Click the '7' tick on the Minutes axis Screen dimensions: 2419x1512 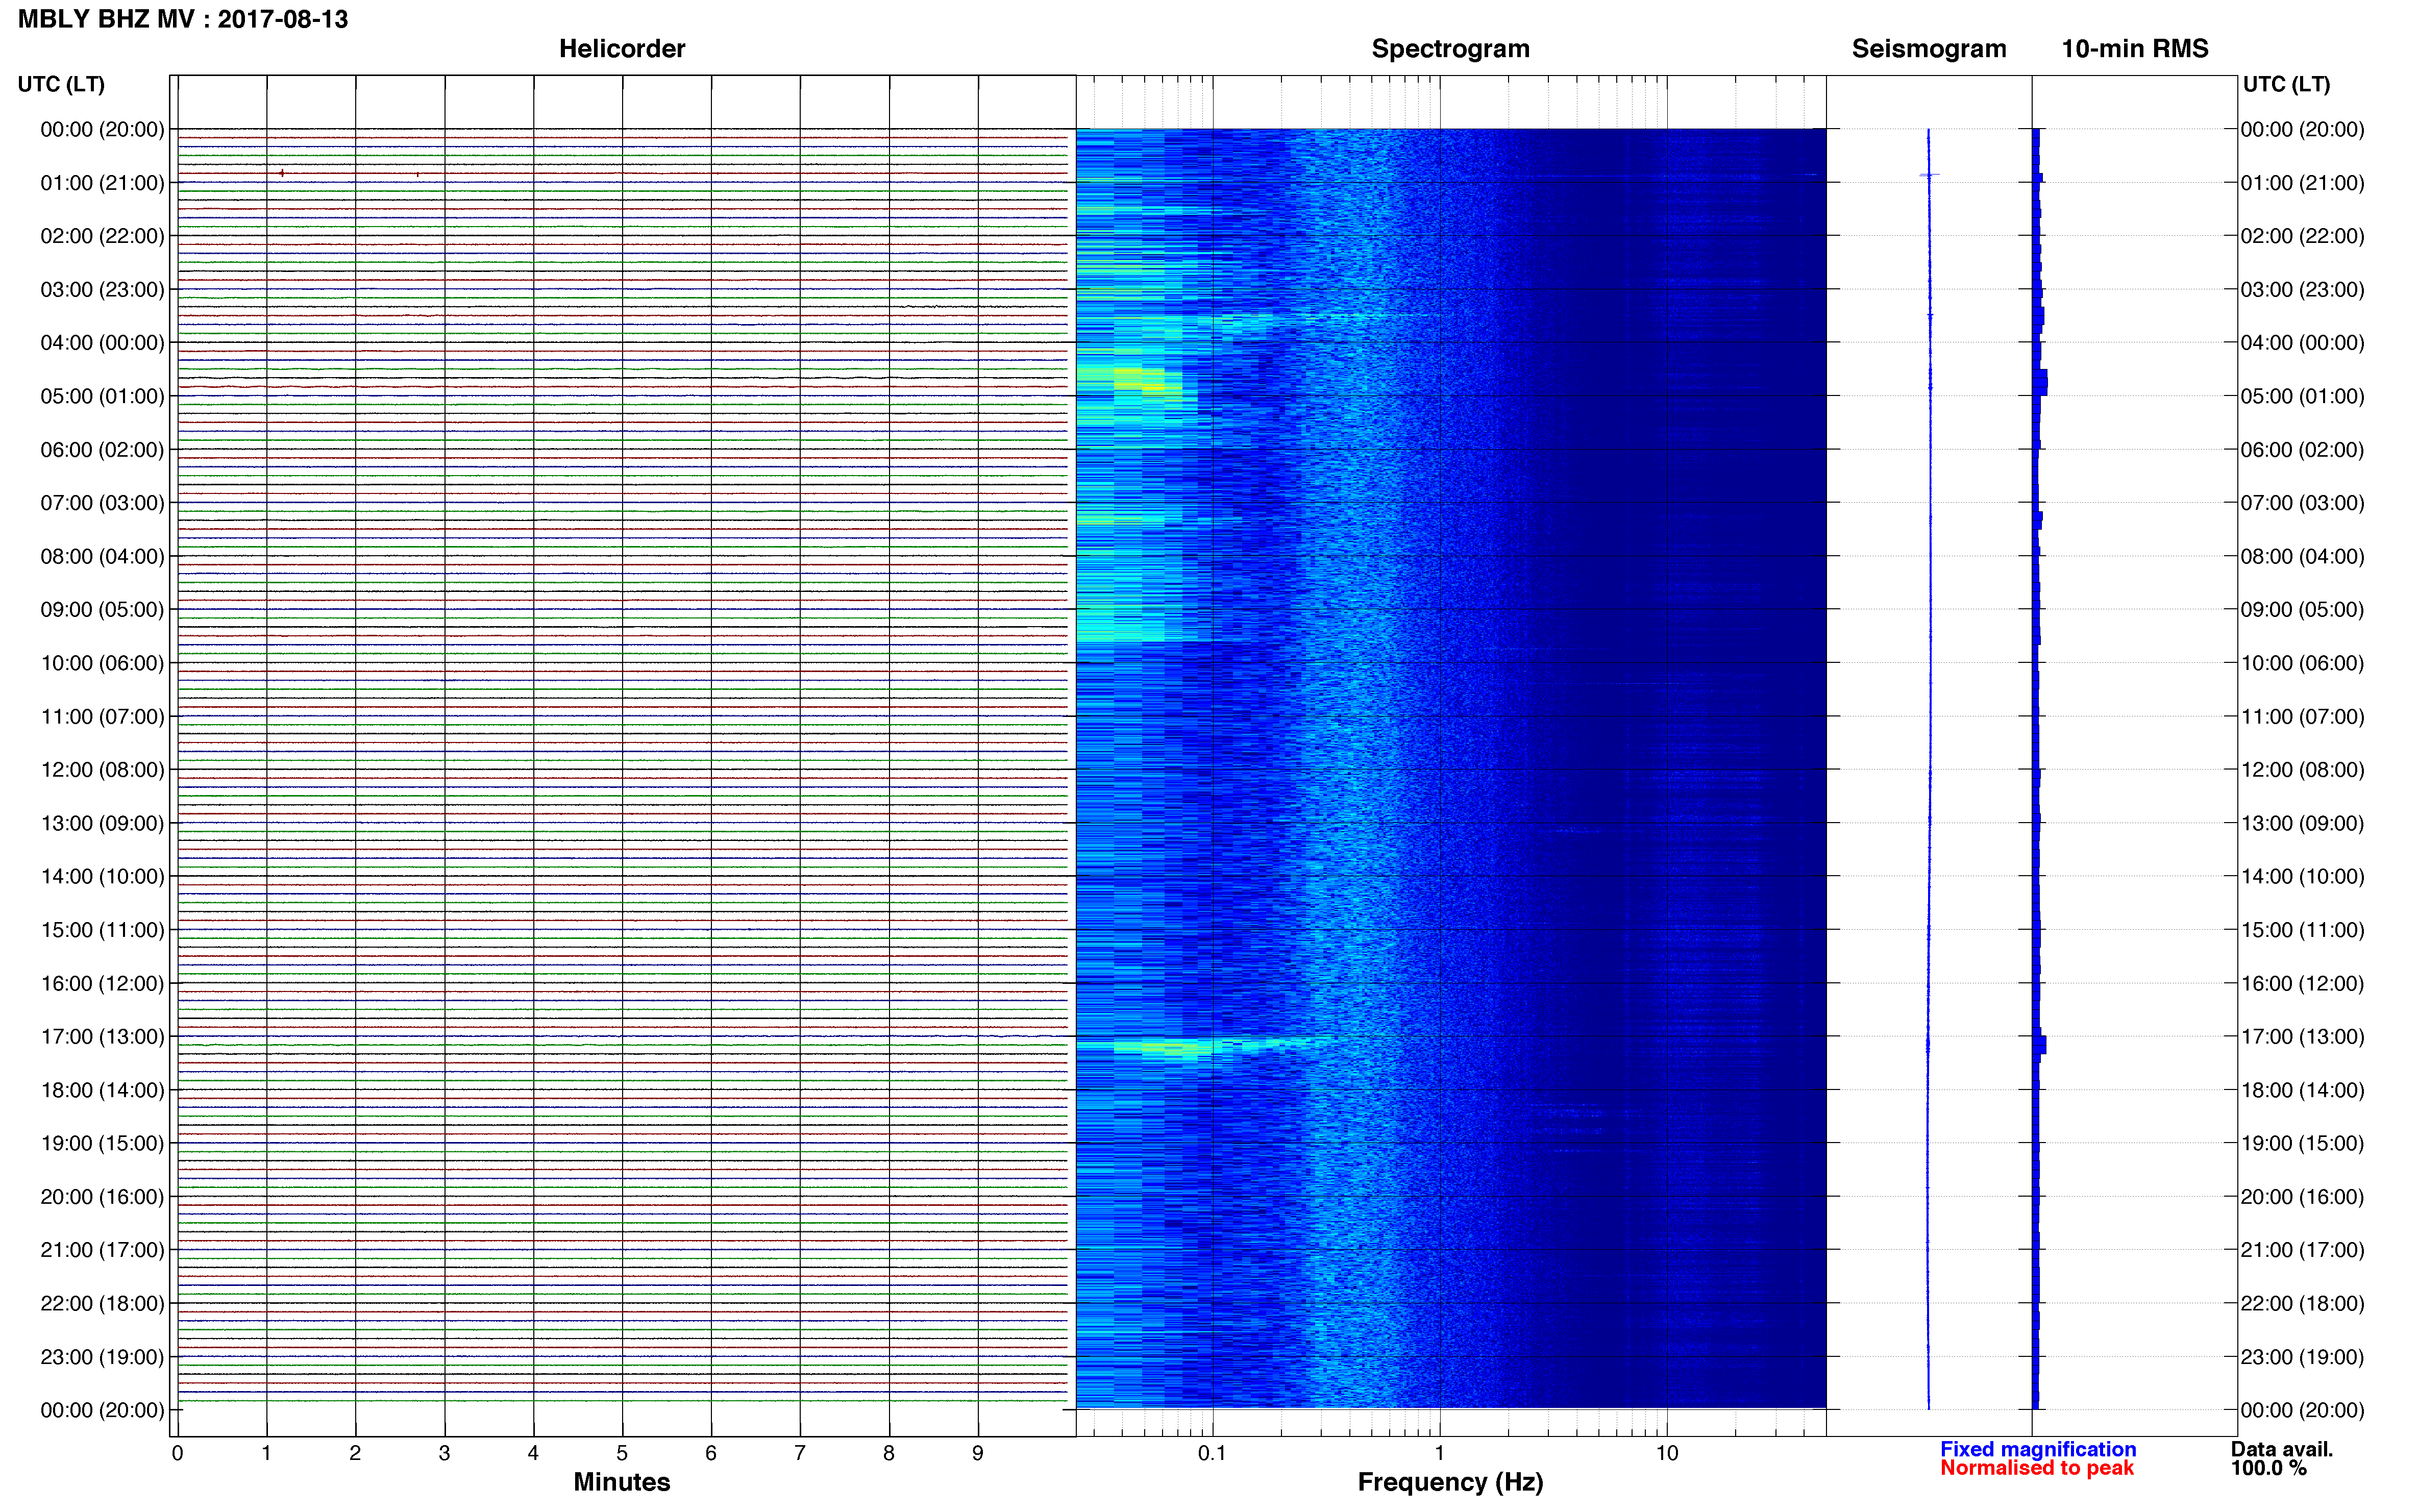[800, 1454]
